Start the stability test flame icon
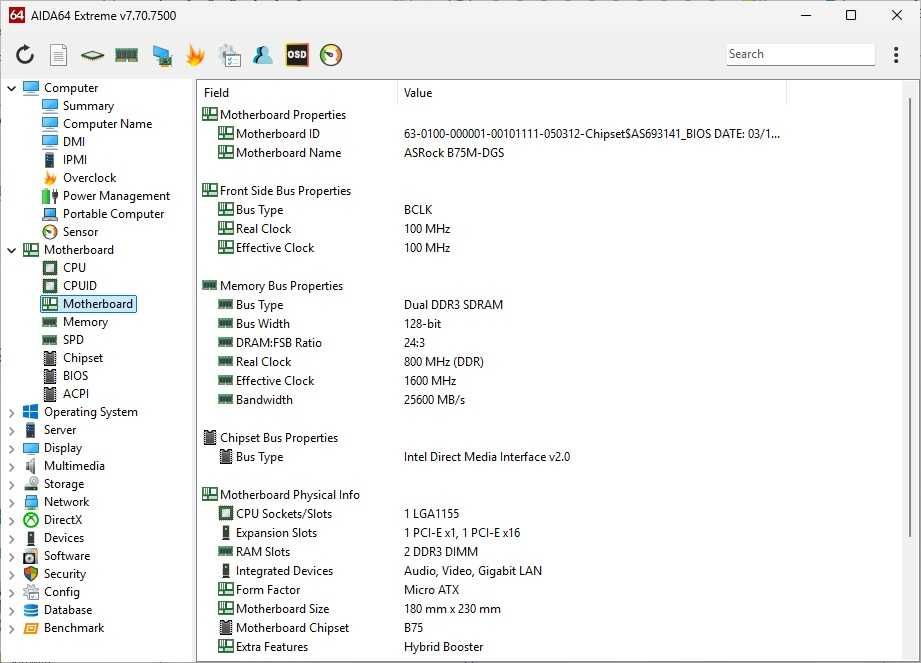Image resolution: width=921 pixels, height=663 pixels. point(196,55)
